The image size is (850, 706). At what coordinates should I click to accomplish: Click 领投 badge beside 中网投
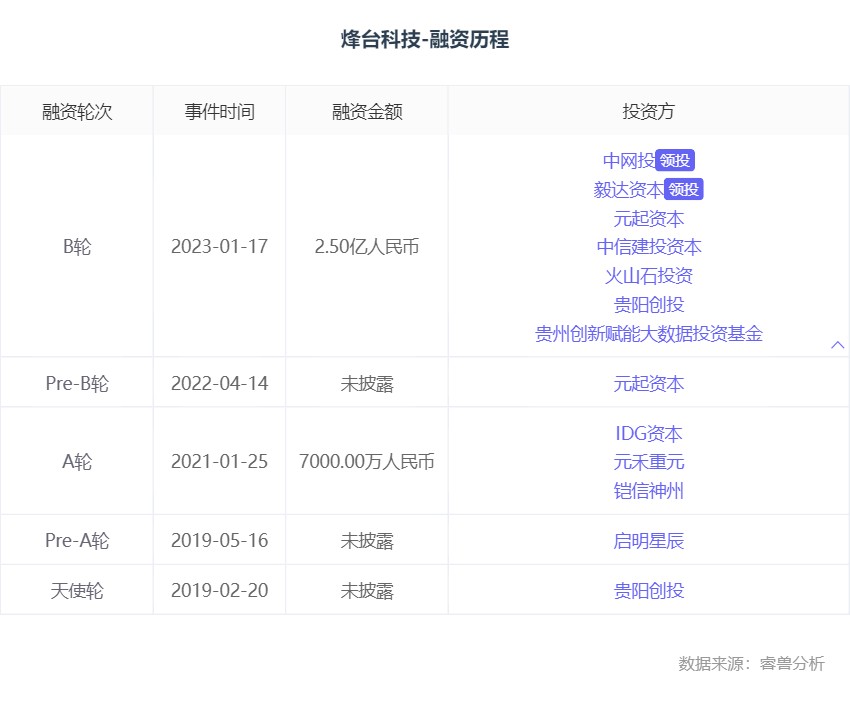point(675,161)
